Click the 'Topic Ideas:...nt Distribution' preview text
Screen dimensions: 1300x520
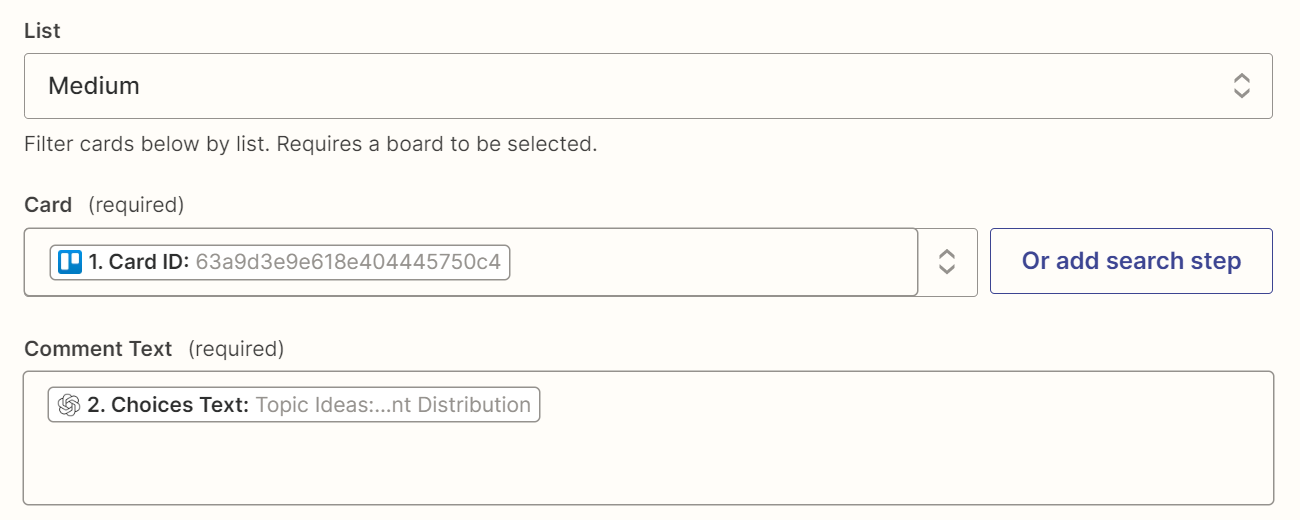click(393, 405)
